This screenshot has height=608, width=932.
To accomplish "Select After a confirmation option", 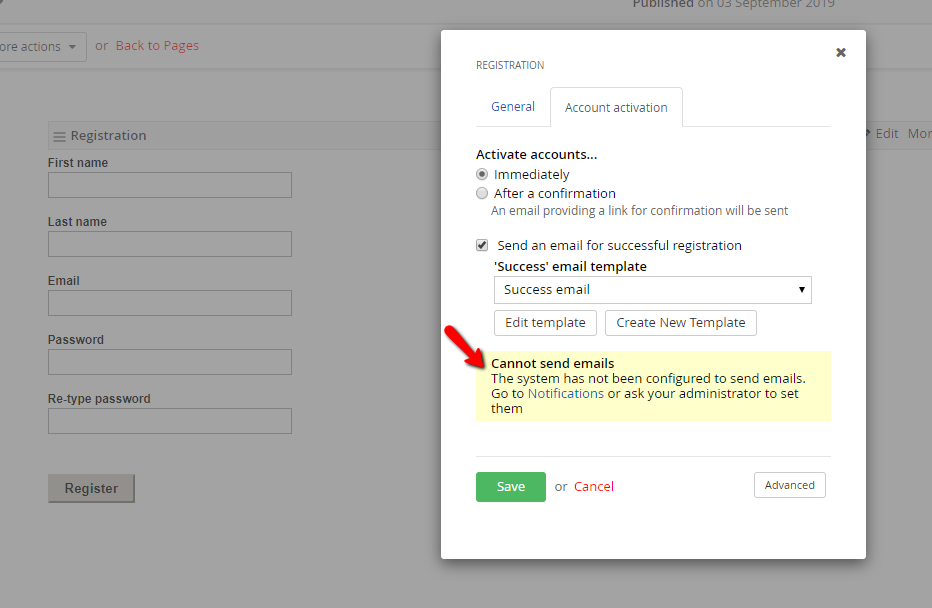I will click(x=482, y=193).
